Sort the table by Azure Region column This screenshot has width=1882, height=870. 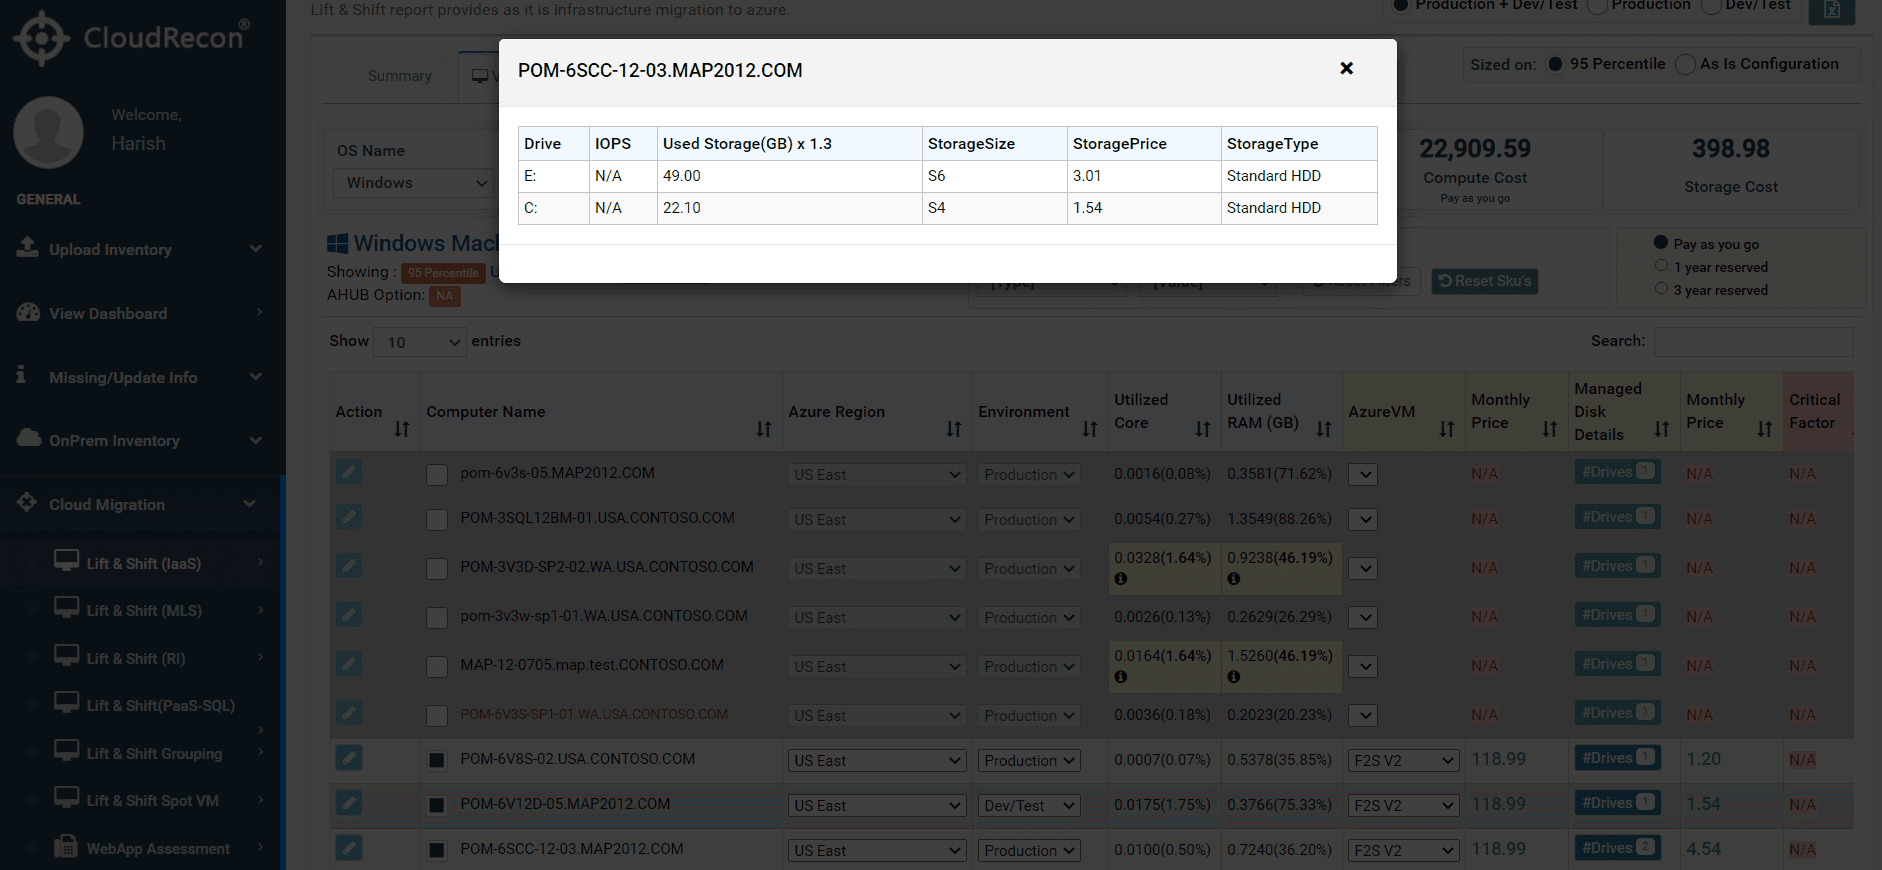[954, 429]
